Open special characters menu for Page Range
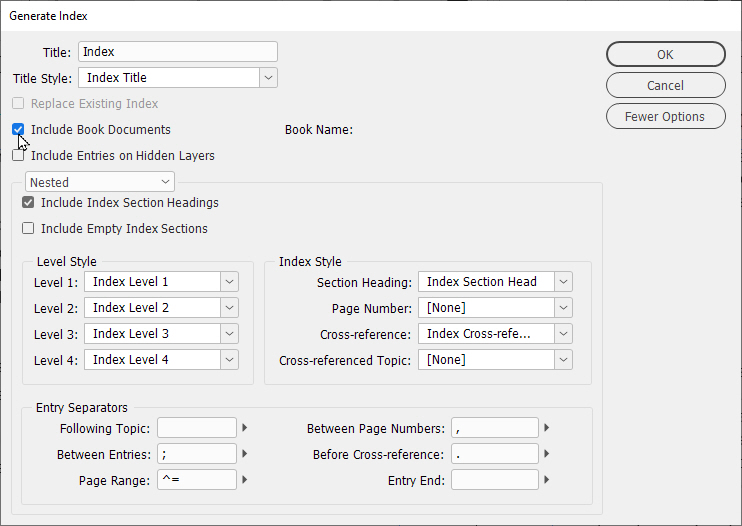Image resolution: width=742 pixels, height=526 pixels. pyautogui.click(x=245, y=480)
